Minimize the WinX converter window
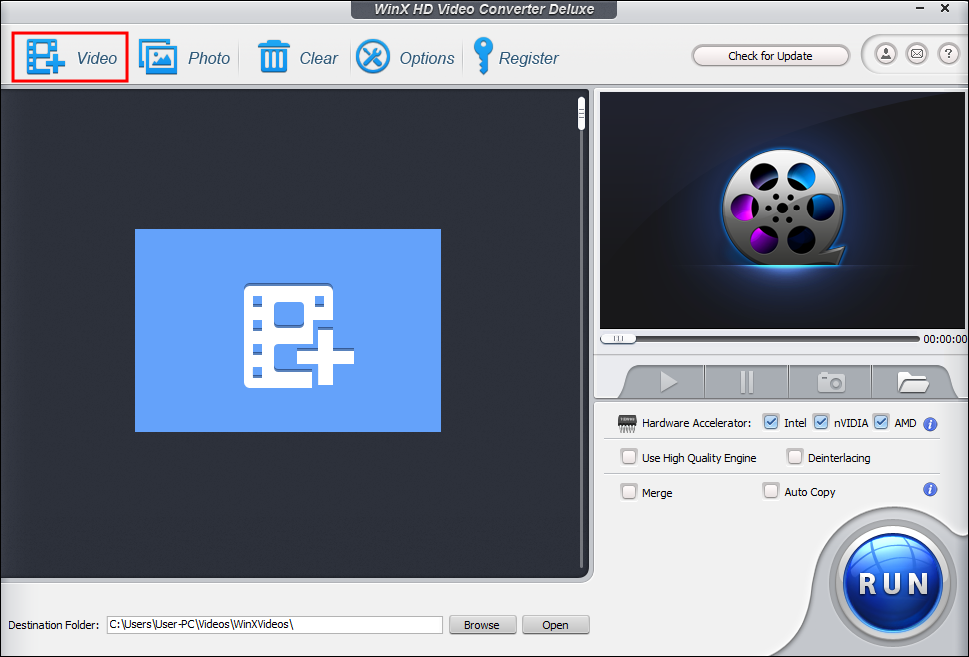969x657 pixels. 920,8
